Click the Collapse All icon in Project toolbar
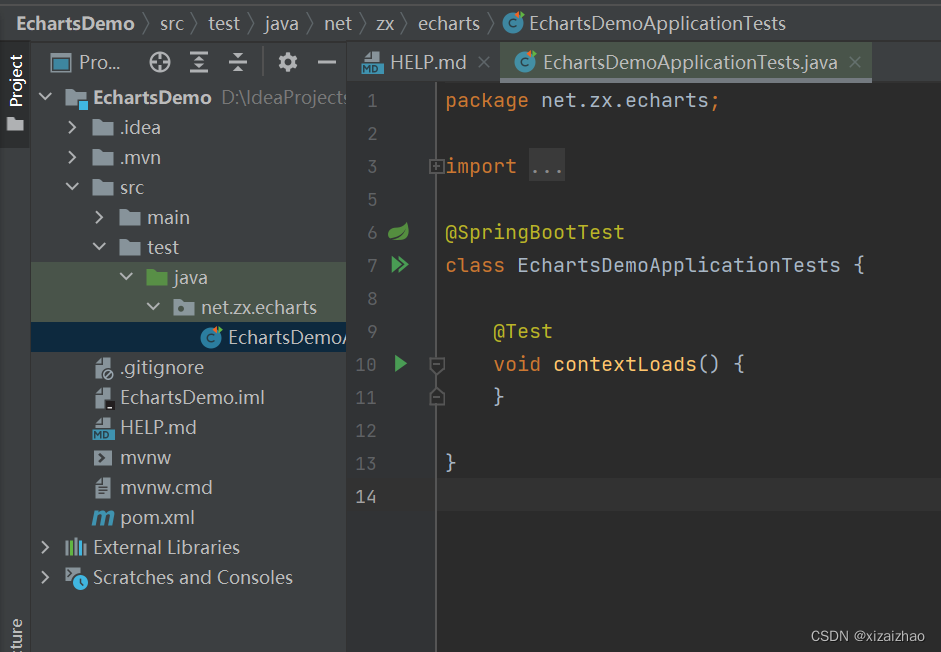The height and width of the screenshot is (652, 941). 238,62
